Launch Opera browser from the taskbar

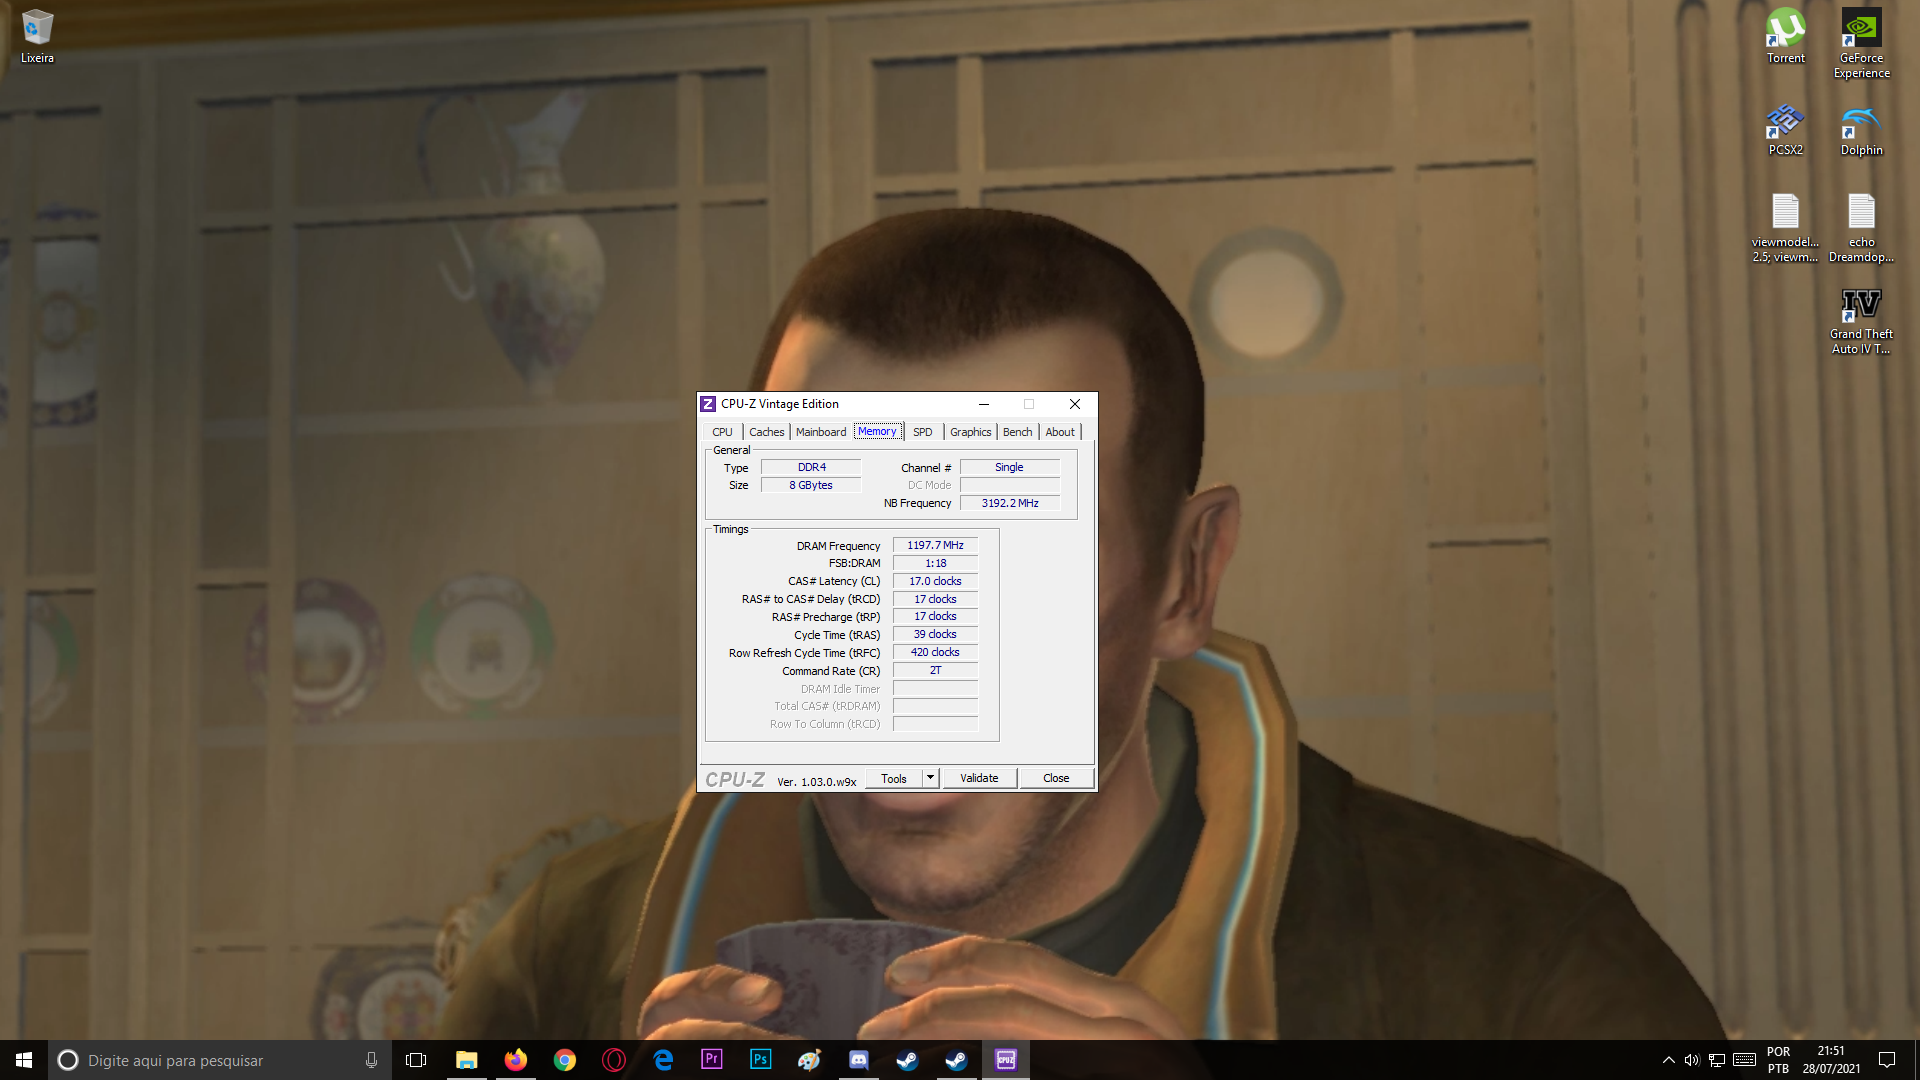click(613, 1060)
